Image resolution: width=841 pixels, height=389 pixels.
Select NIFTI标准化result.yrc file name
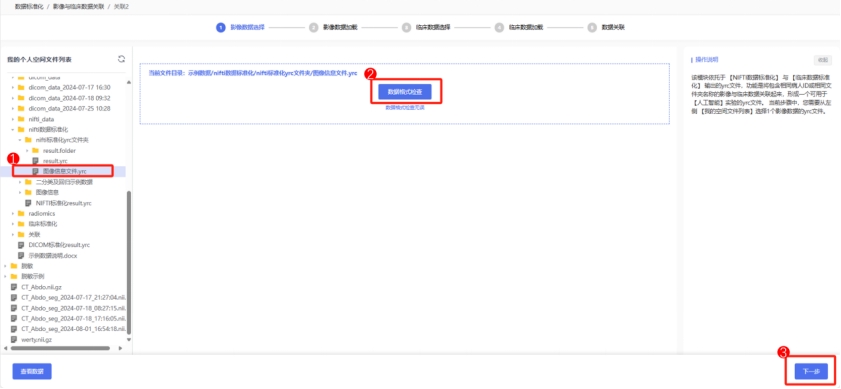(x=64, y=203)
